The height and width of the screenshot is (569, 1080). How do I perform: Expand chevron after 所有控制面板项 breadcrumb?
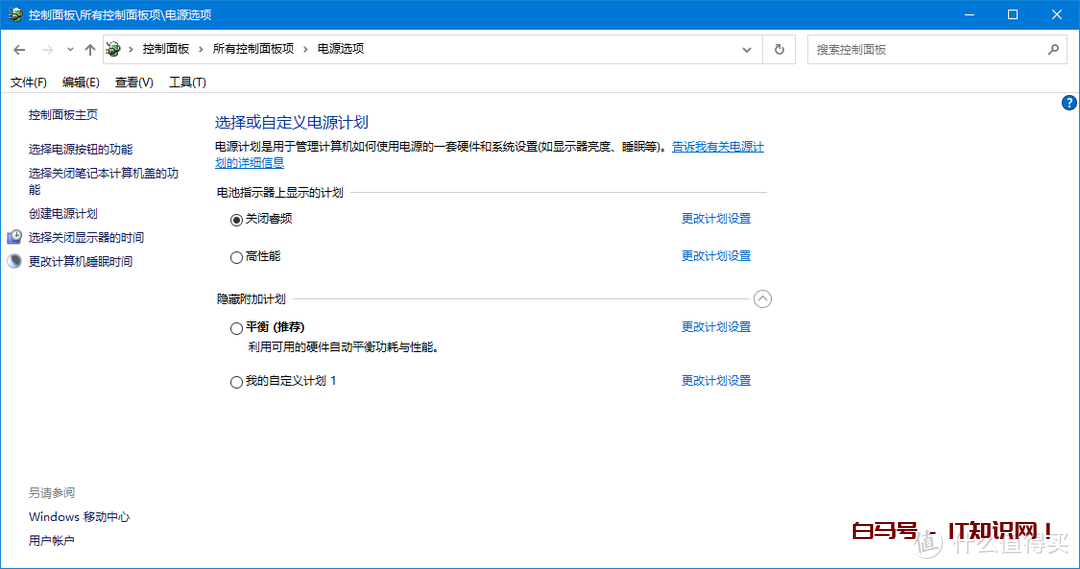[306, 49]
